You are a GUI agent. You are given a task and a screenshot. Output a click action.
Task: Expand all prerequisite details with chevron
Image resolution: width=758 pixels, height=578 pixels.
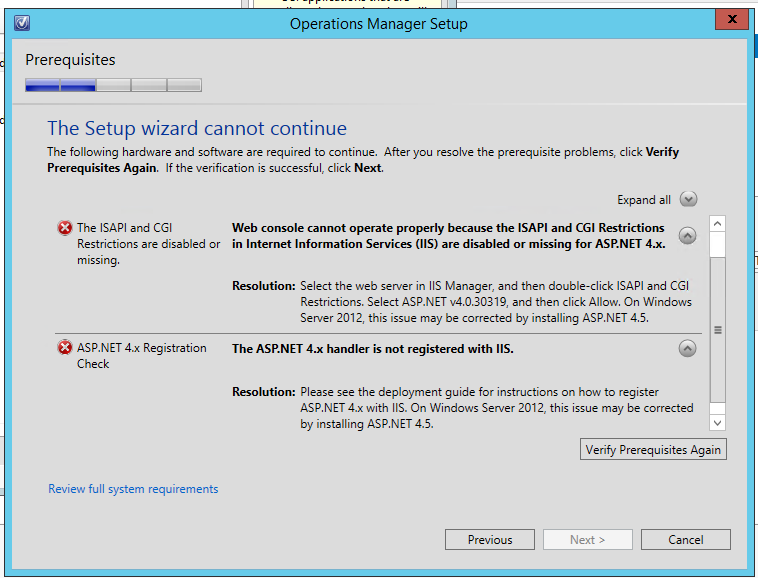688,199
